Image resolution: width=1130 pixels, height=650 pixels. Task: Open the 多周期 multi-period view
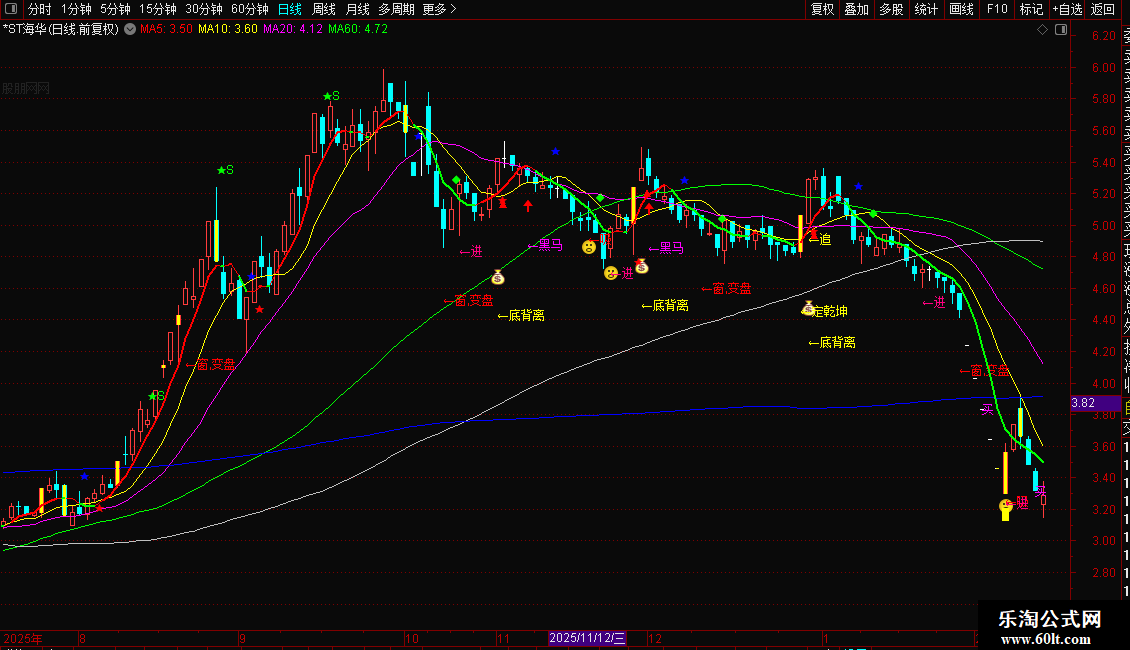tap(396, 9)
